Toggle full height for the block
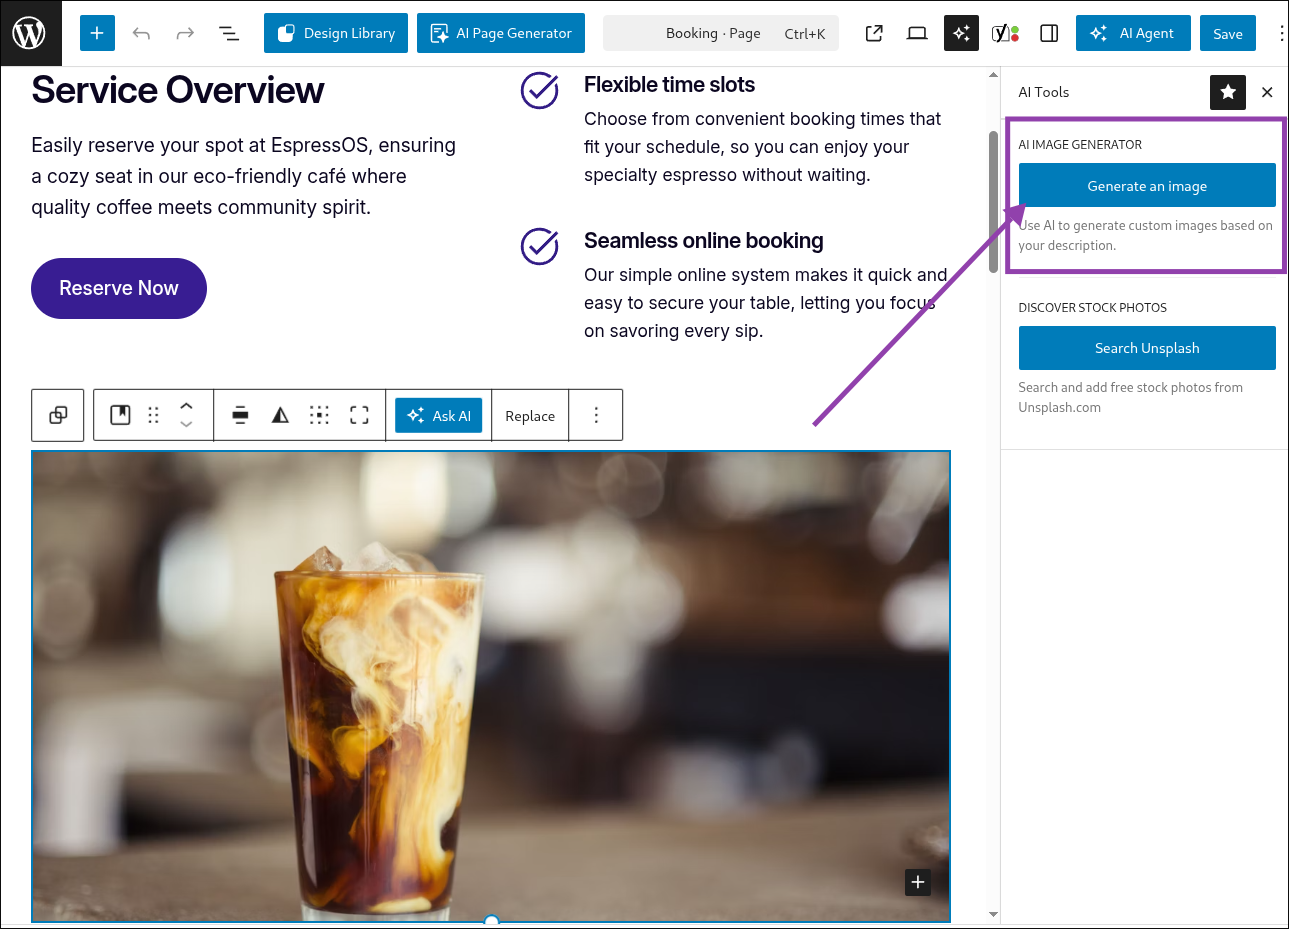This screenshot has width=1289, height=929. [x=359, y=415]
